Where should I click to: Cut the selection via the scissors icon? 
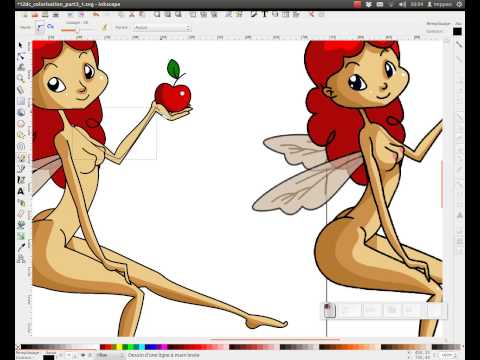point(132,14)
